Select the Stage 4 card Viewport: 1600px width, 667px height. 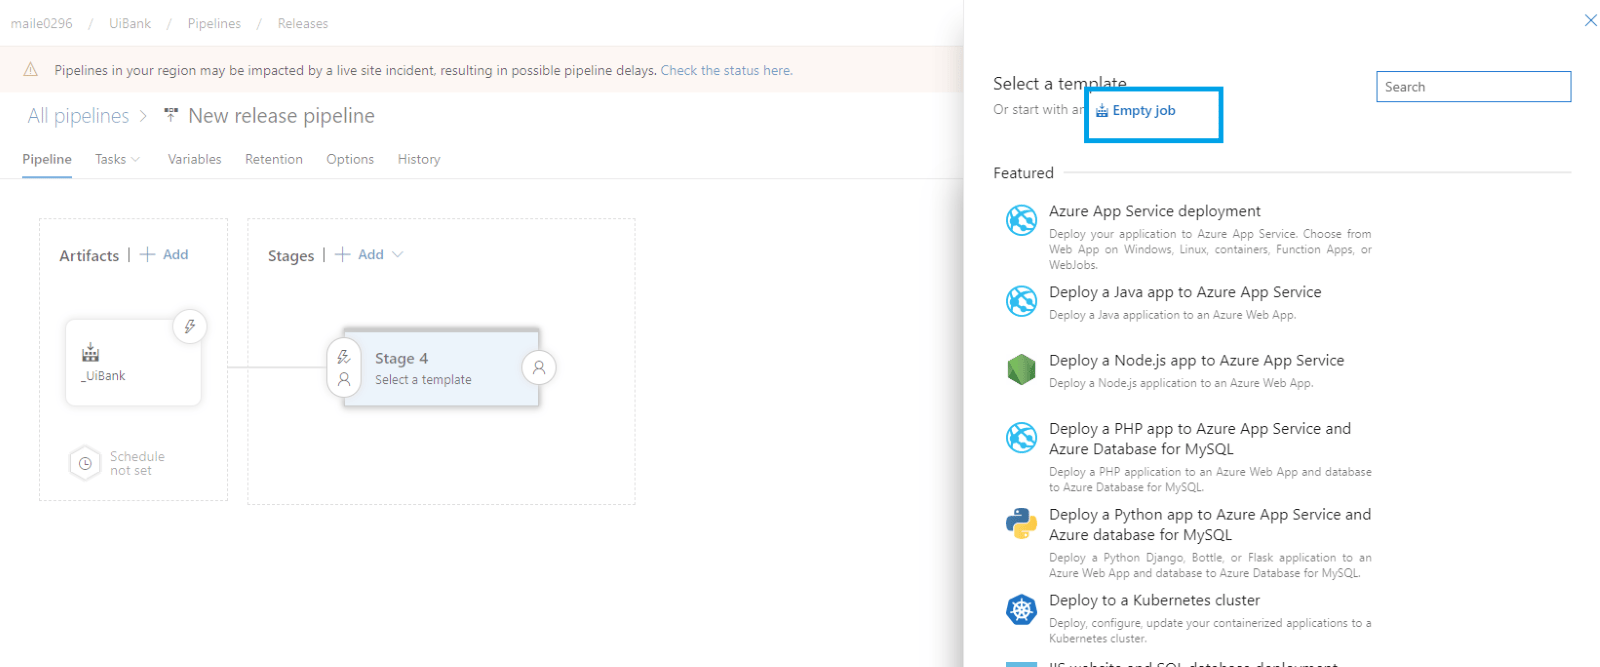pyautogui.click(x=441, y=368)
